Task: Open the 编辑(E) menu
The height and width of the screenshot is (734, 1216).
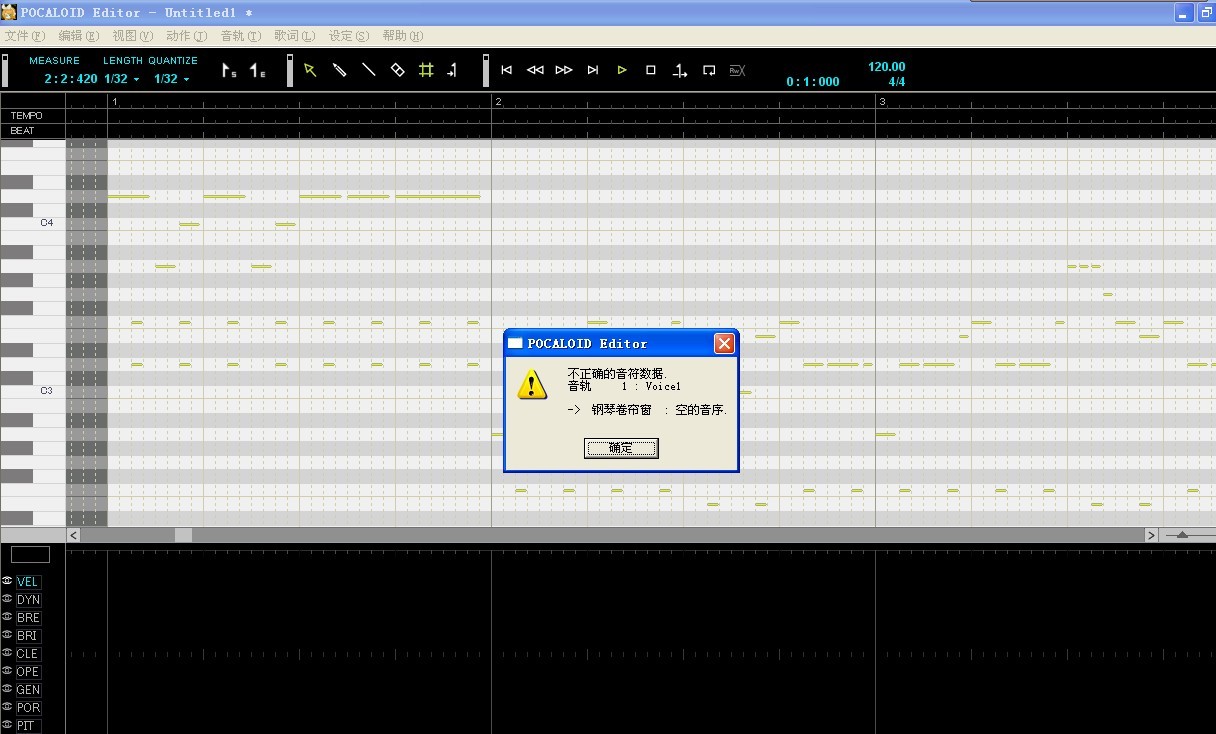Action: coord(79,36)
